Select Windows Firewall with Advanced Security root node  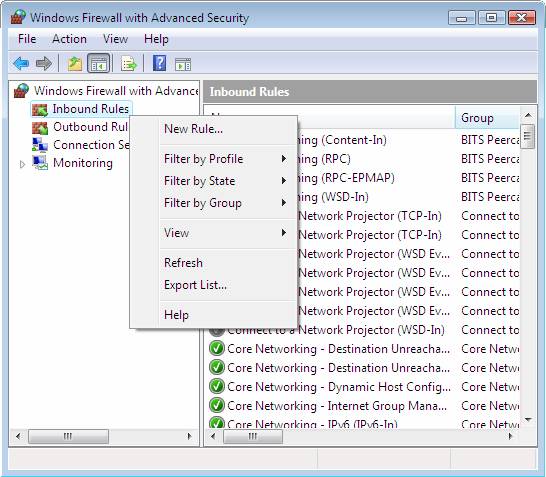click(116, 91)
